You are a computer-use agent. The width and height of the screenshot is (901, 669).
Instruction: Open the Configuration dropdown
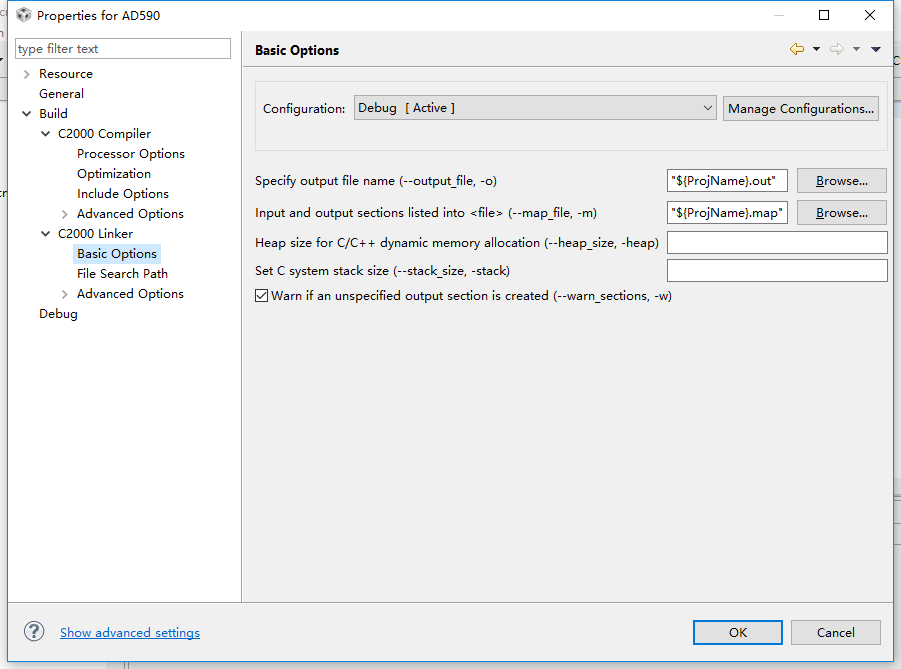pyautogui.click(x=535, y=108)
